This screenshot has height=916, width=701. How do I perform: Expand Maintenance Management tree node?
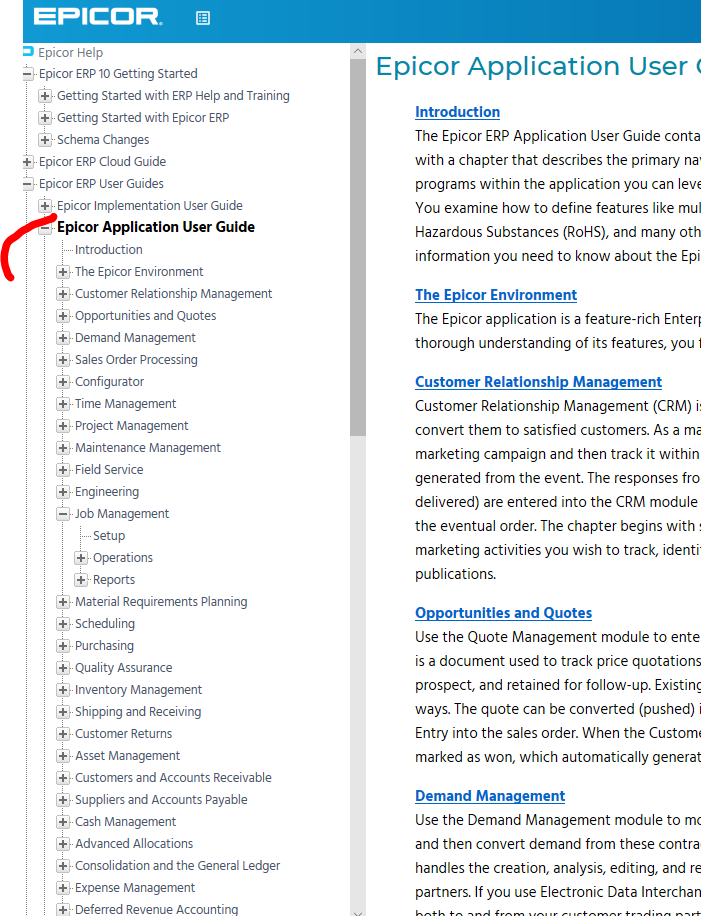(63, 448)
